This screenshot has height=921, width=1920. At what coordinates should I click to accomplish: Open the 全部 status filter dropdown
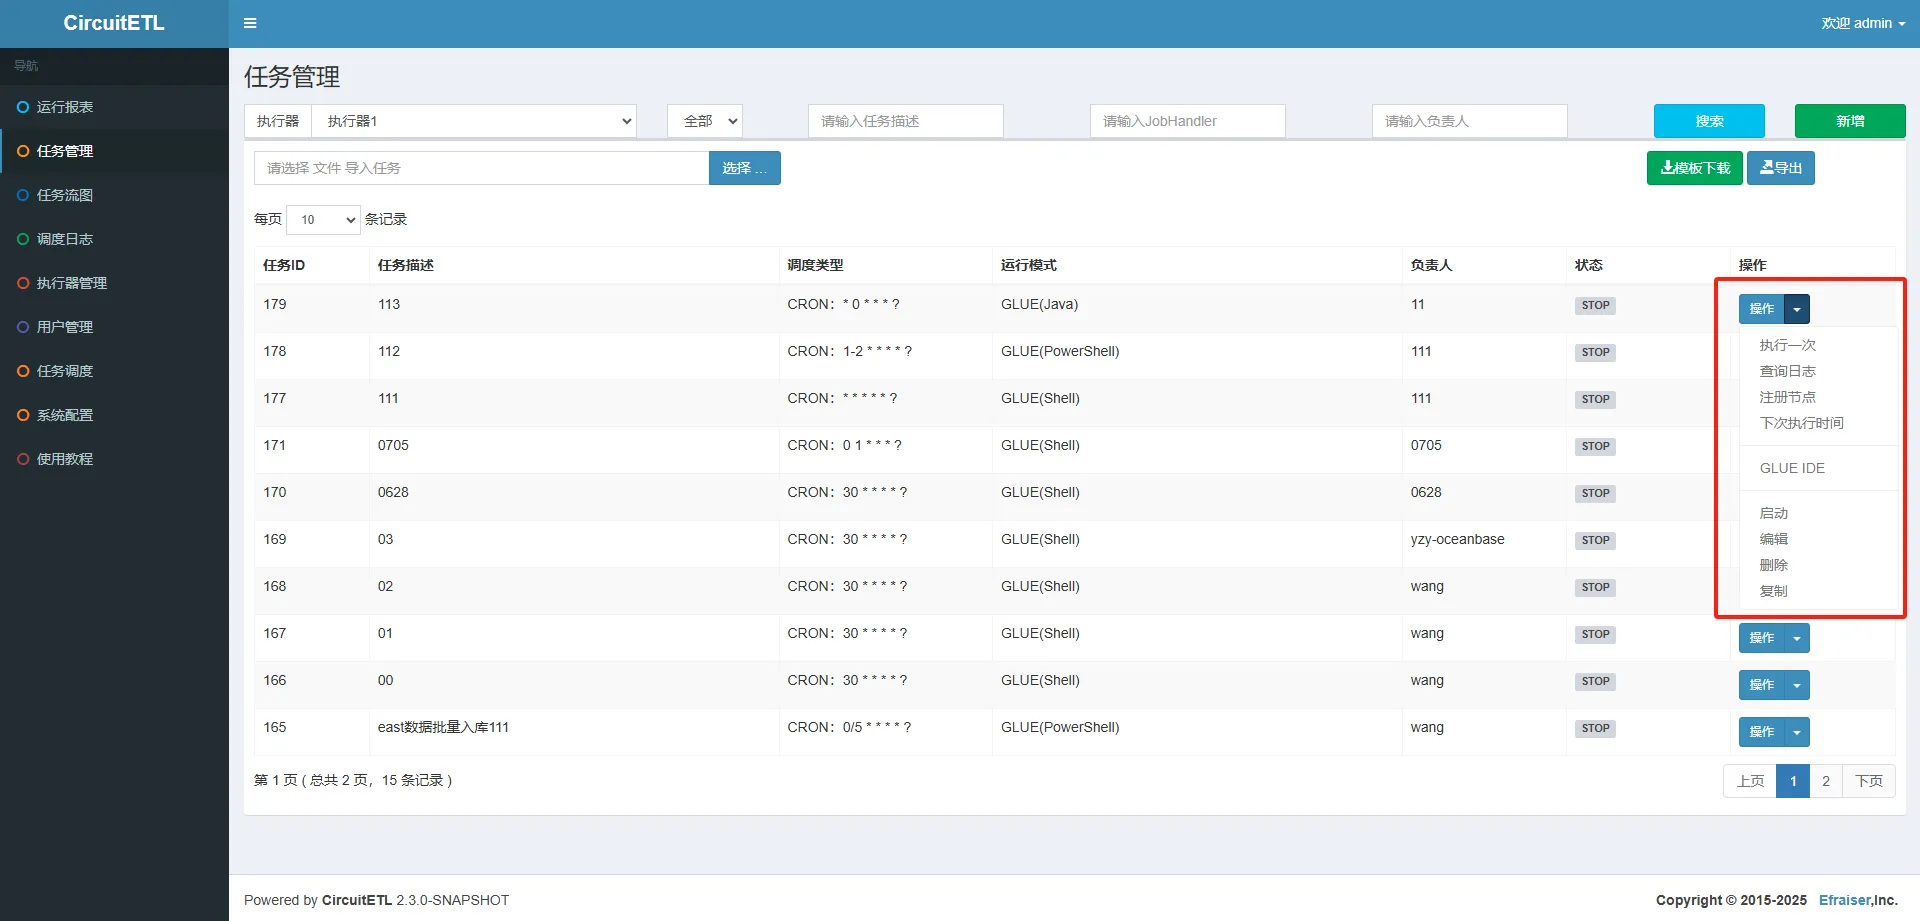click(x=705, y=121)
